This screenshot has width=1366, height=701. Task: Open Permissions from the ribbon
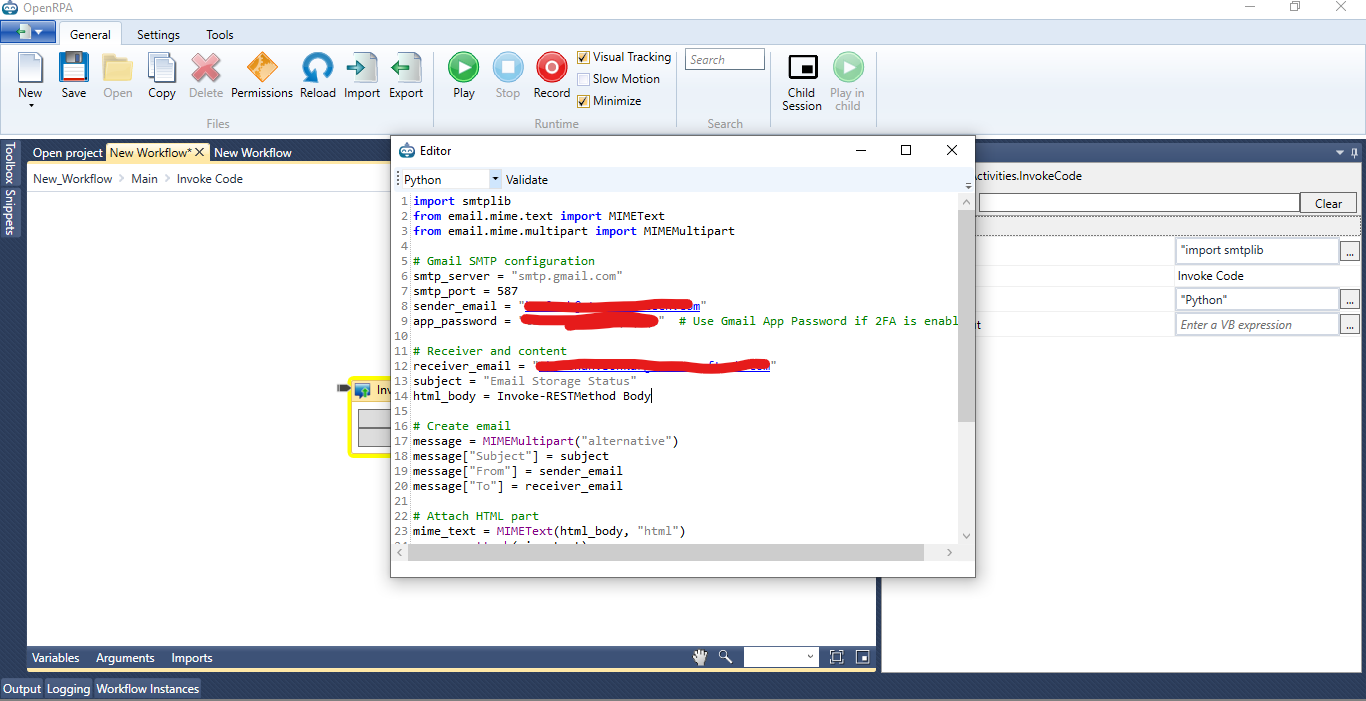(x=262, y=68)
